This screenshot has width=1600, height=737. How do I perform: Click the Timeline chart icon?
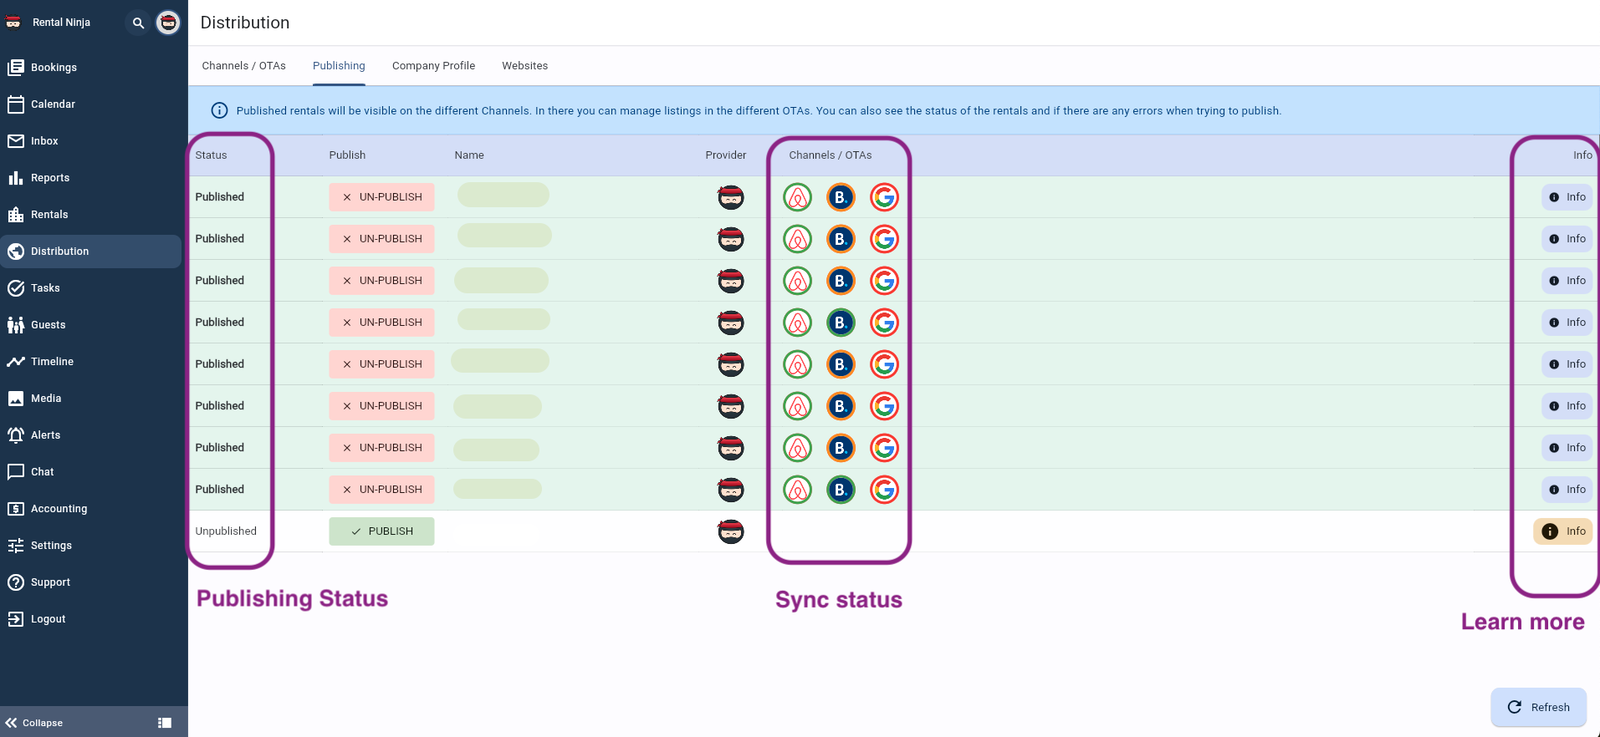(16, 361)
